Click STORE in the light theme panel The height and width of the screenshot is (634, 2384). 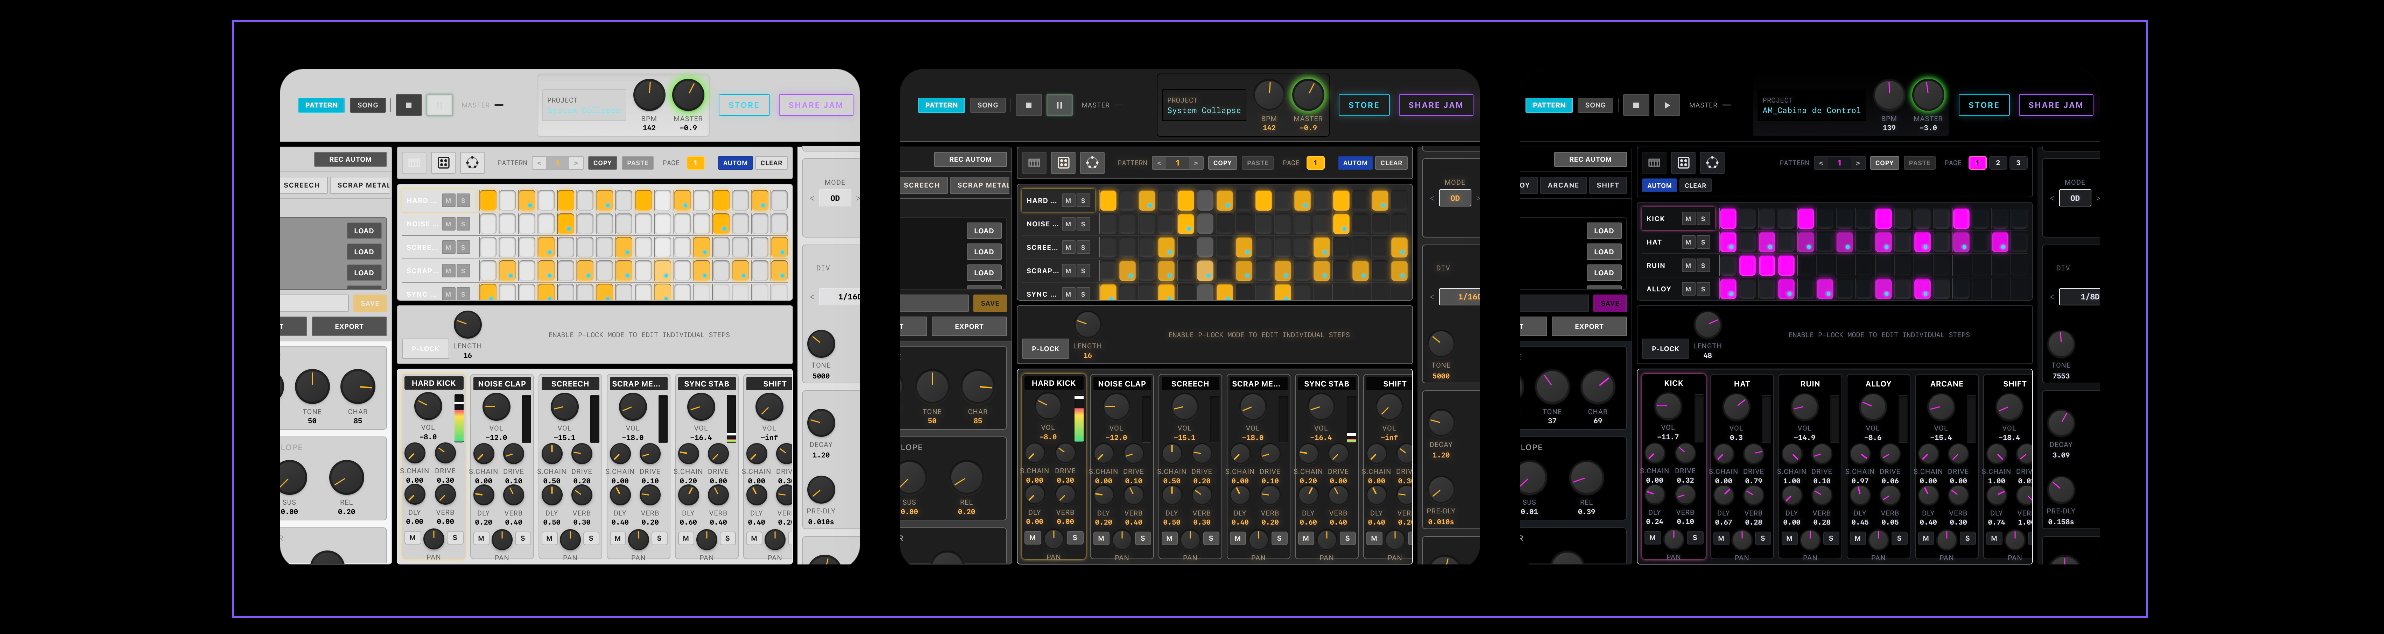pos(744,105)
